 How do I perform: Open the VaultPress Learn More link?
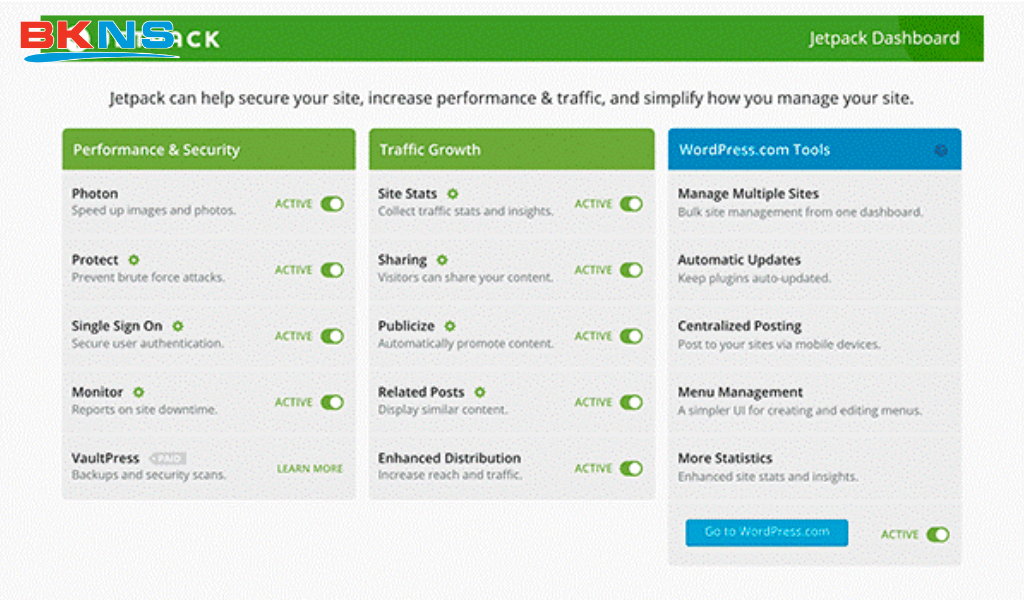310,469
